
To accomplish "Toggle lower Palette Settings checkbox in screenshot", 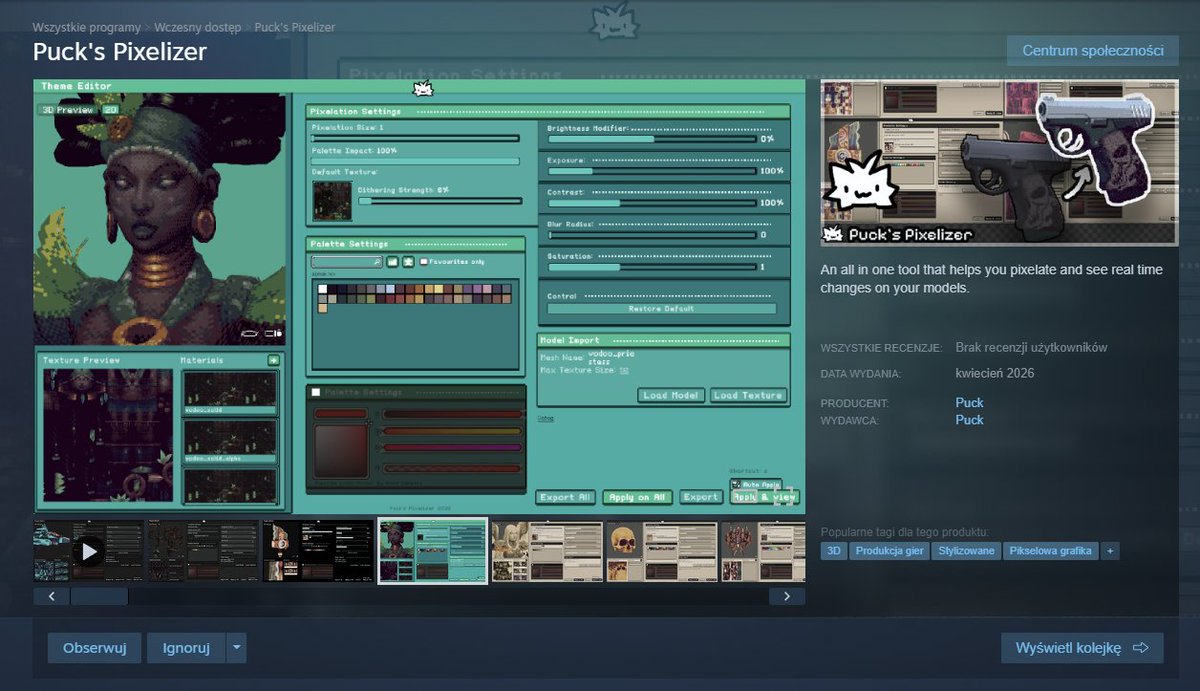I will pyautogui.click(x=316, y=392).
